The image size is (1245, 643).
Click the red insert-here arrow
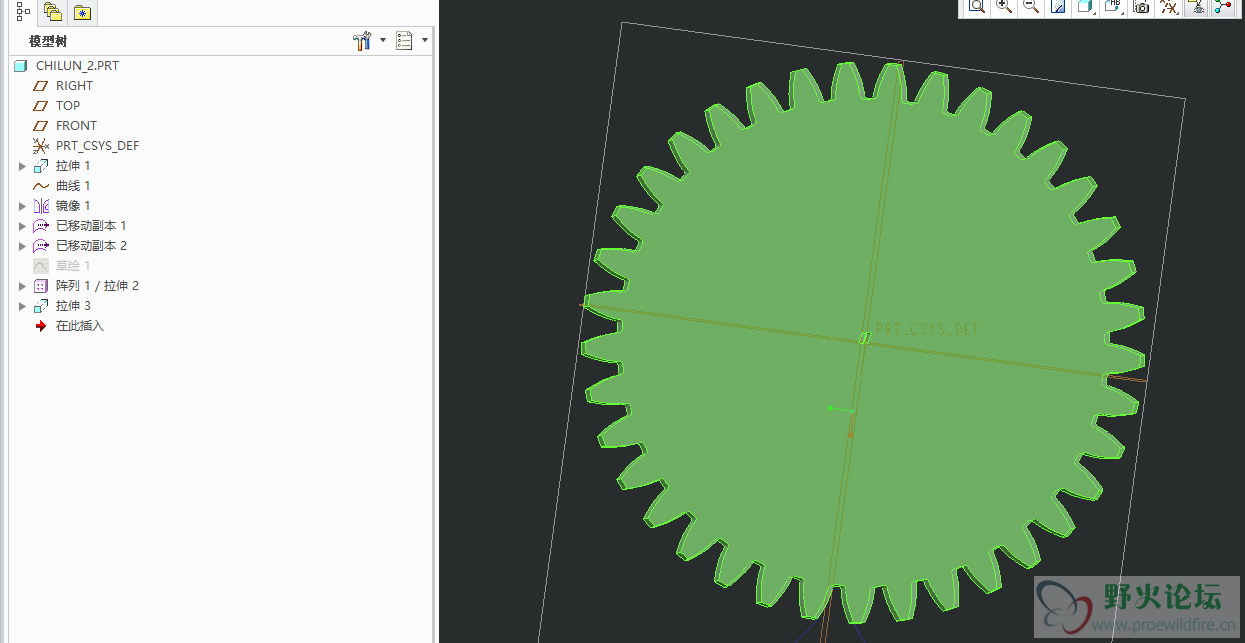[41, 326]
